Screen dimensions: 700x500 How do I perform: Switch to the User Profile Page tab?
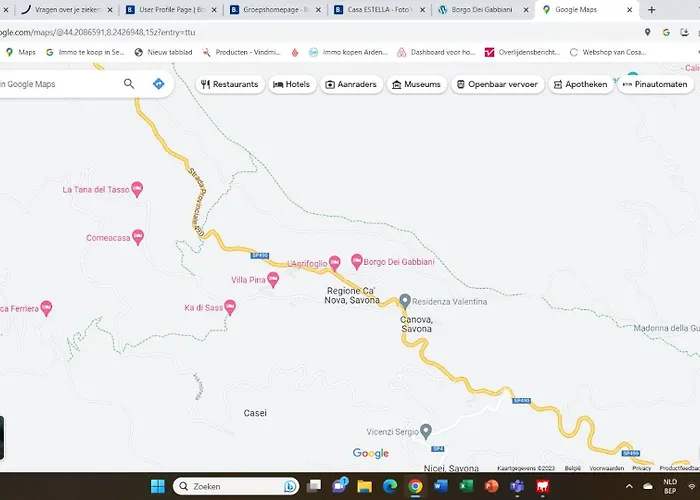point(171,9)
